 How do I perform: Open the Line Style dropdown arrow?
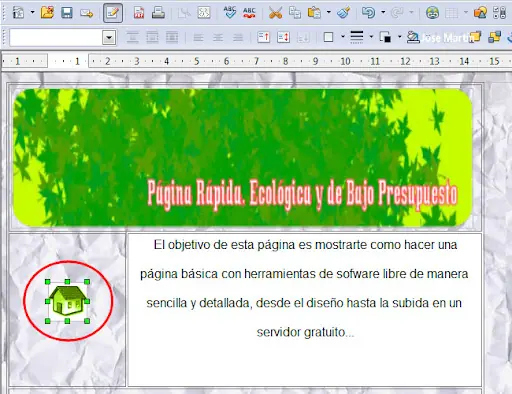(371, 37)
